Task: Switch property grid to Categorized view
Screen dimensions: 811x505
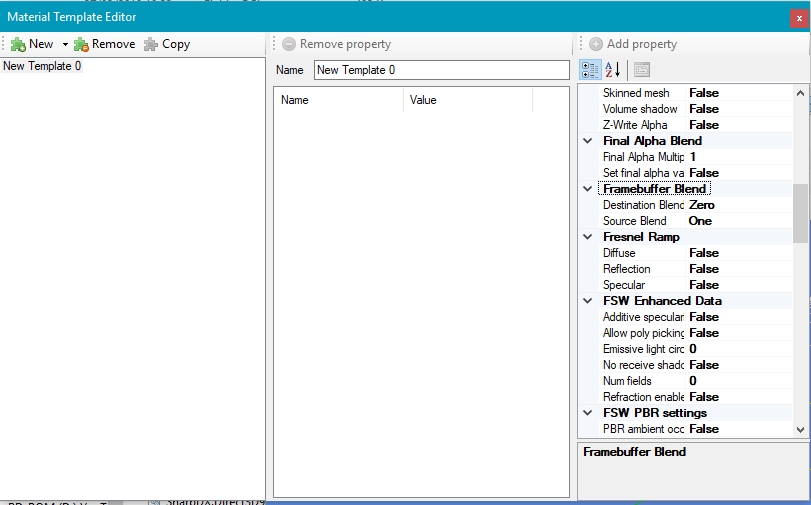Action: [591, 69]
